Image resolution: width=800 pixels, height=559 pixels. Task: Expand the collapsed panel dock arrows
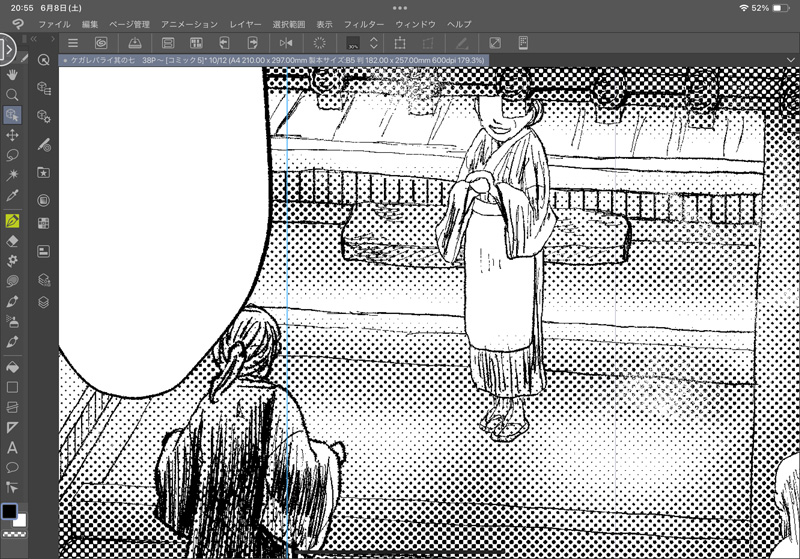pos(34,39)
